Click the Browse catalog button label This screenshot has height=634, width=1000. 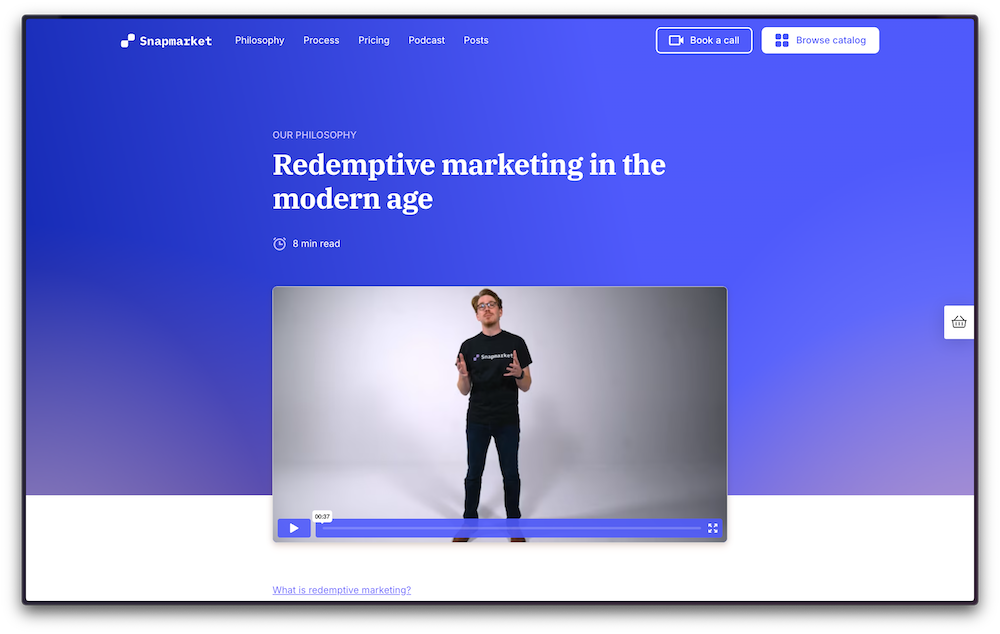(831, 41)
